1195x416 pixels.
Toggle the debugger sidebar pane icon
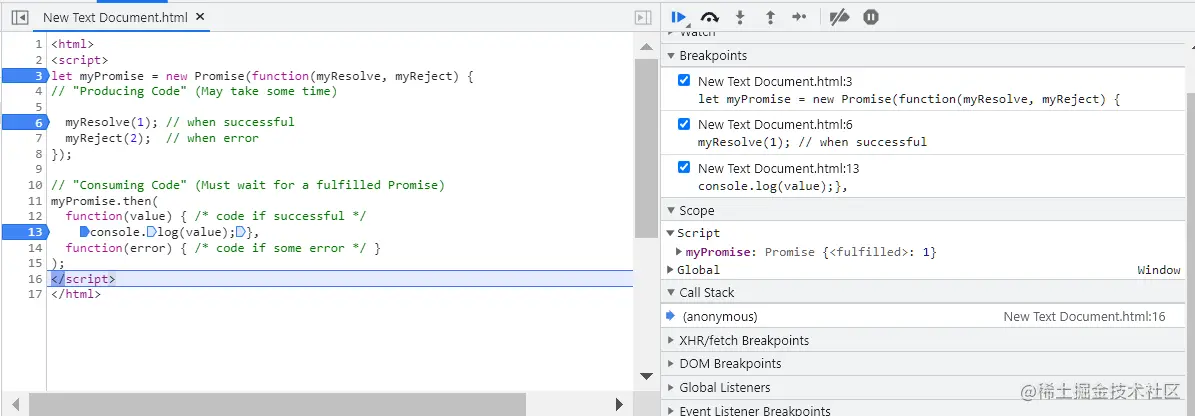[643, 17]
